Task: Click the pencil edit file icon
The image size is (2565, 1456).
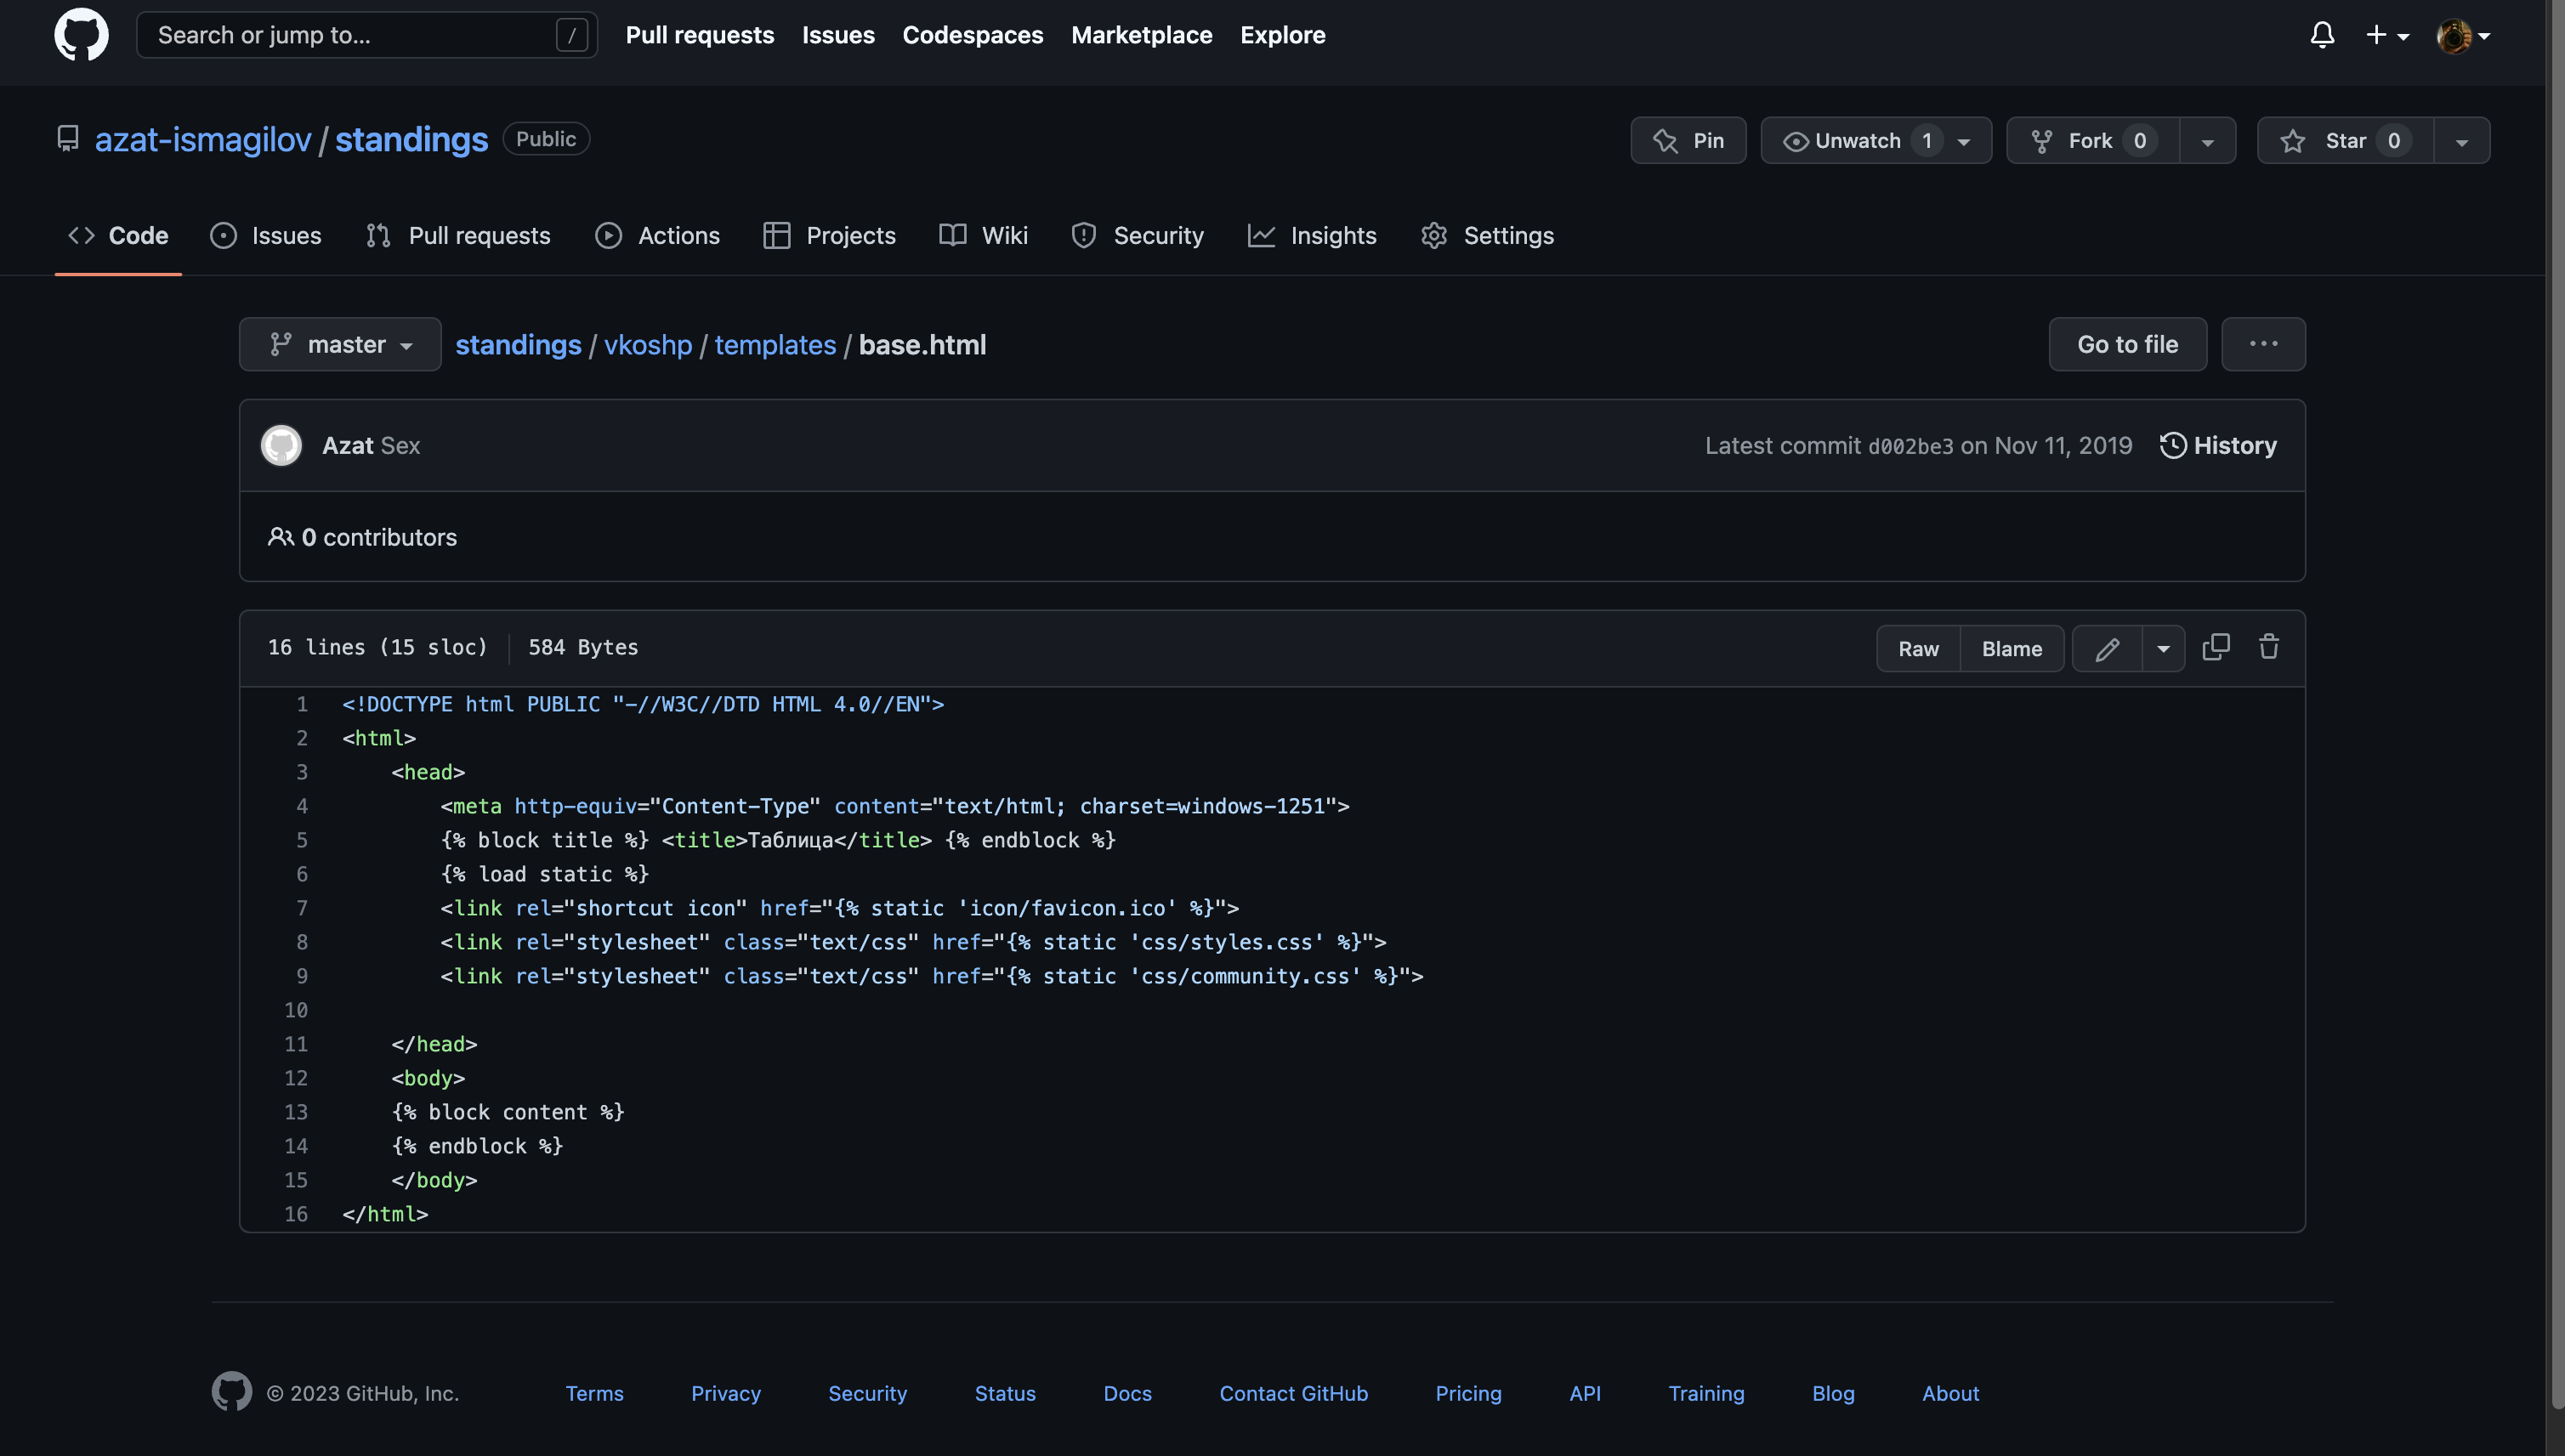Action: coord(2107,648)
